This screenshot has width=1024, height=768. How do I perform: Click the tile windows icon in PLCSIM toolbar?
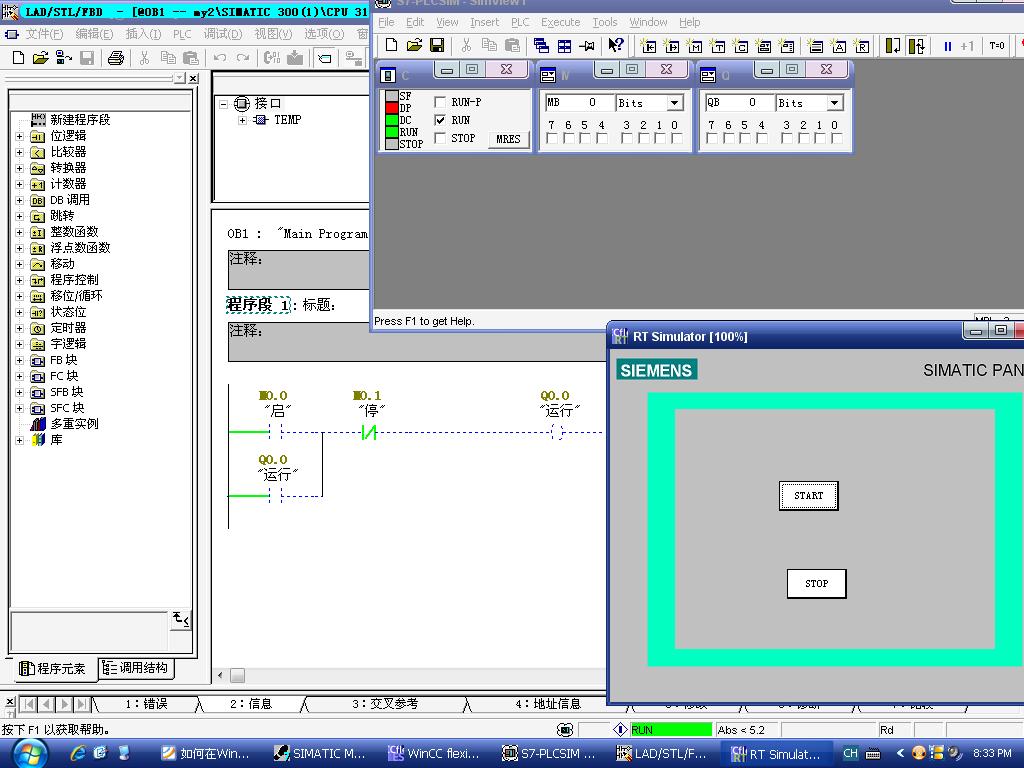click(564, 46)
